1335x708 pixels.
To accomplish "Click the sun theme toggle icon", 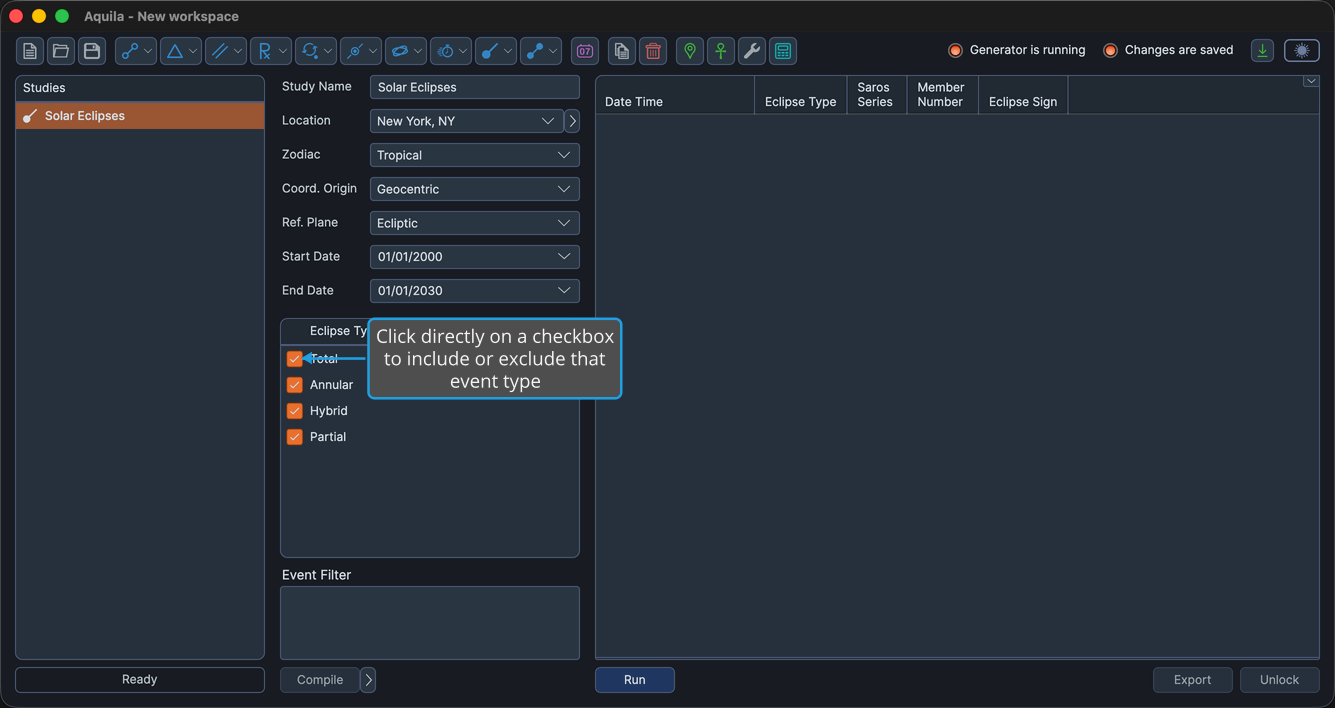I will point(1302,51).
